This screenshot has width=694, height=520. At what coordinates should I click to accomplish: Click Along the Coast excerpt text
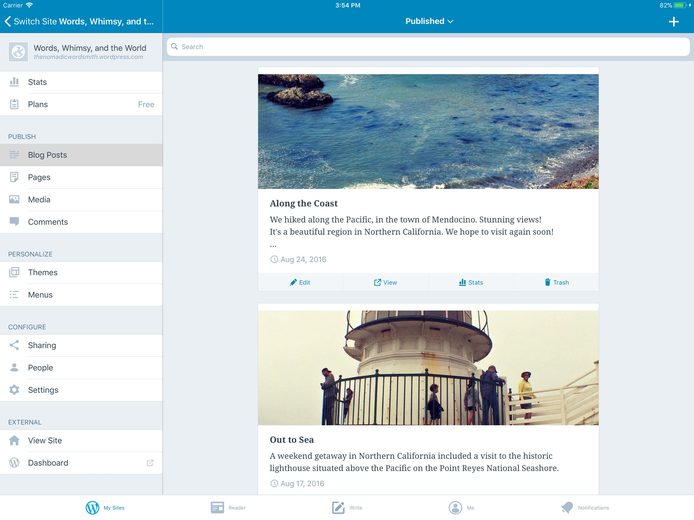click(412, 232)
